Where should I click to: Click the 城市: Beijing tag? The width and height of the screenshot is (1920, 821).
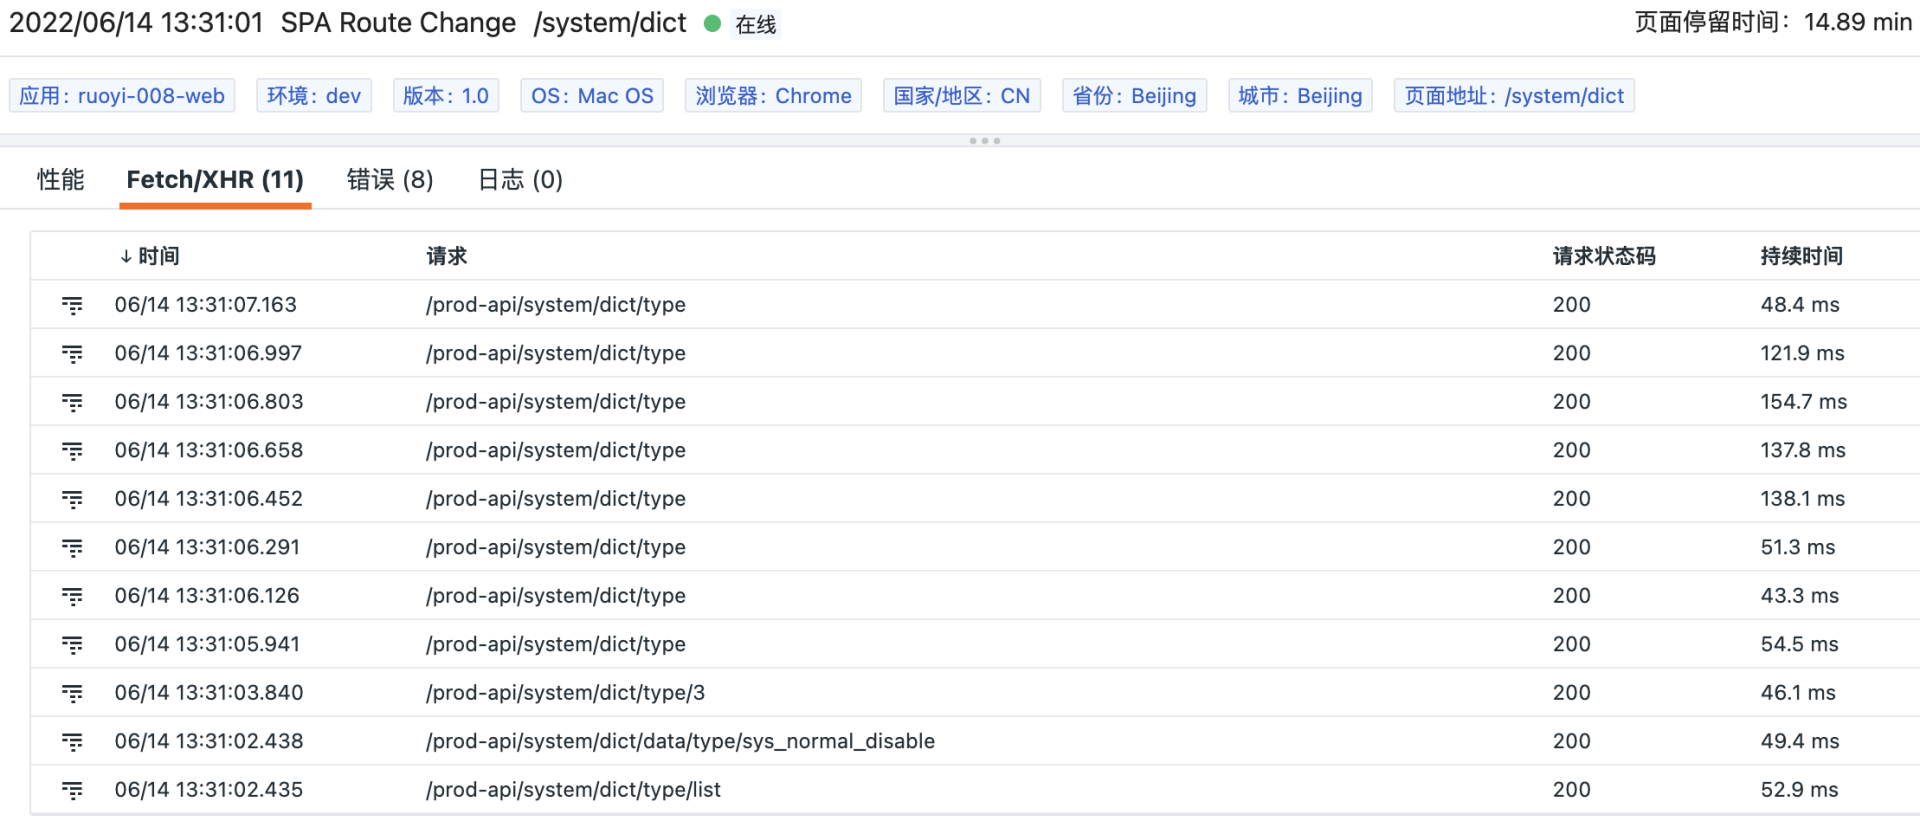(1300, 96)
